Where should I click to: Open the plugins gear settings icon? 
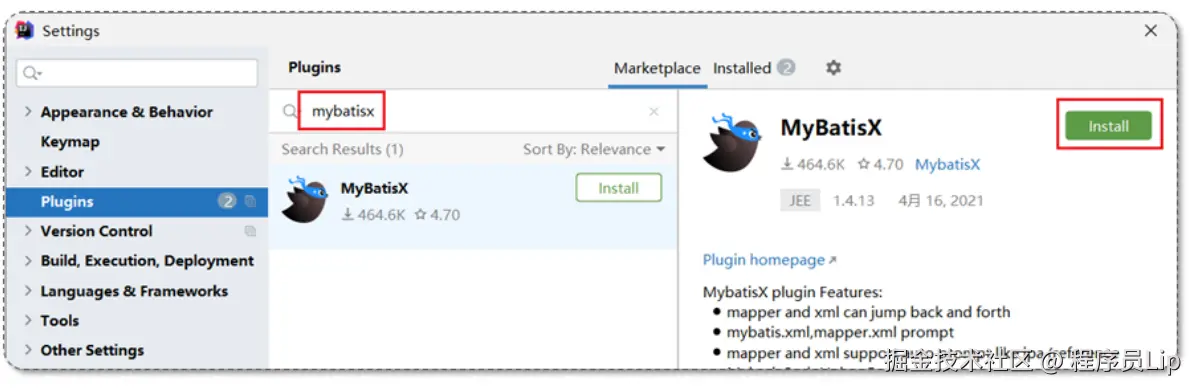[833, 68]
